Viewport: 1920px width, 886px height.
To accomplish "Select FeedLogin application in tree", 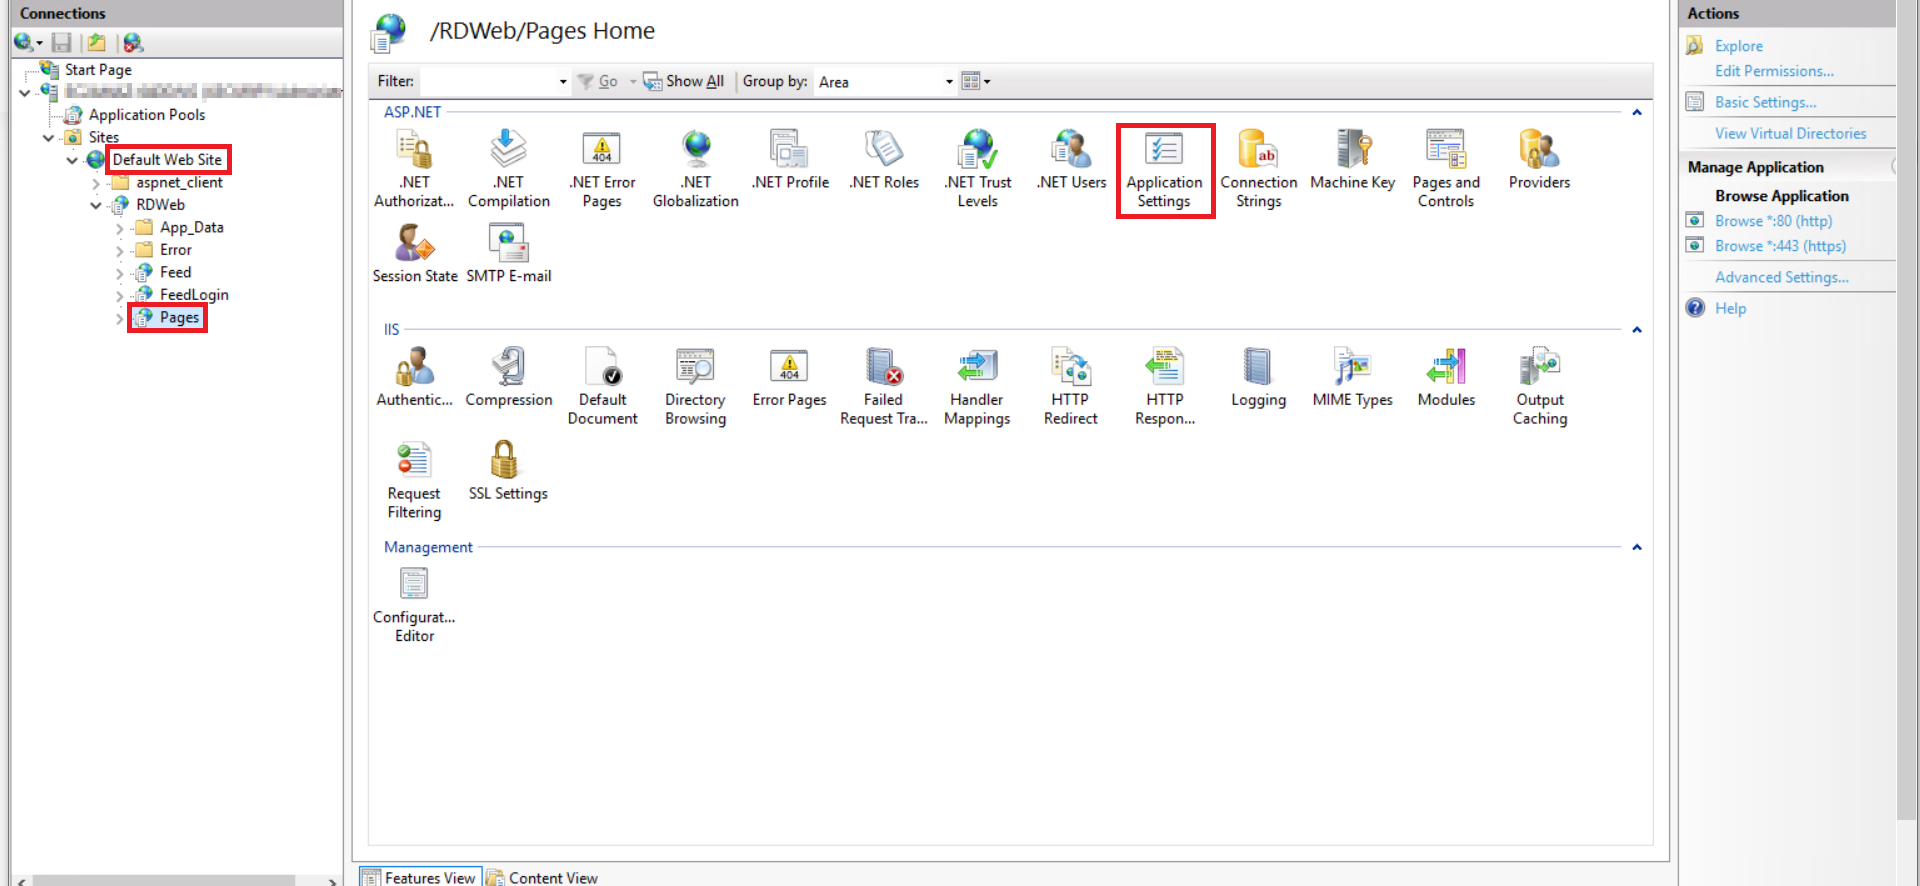I will [x=194, y=295].
